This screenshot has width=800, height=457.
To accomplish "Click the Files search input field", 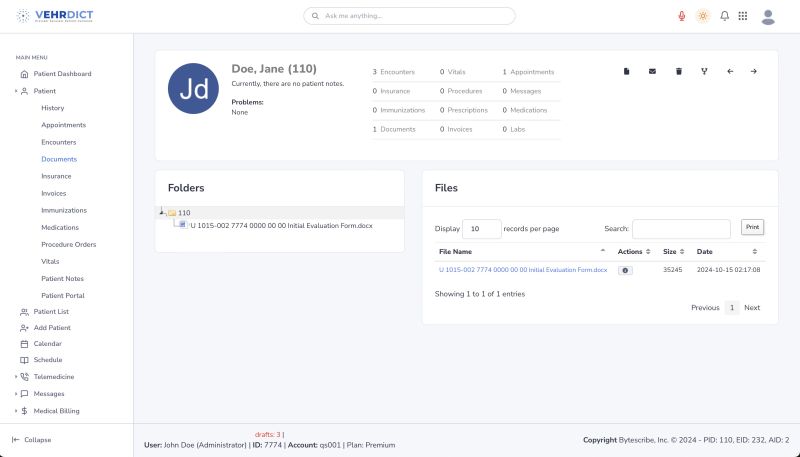I will 681,229.
